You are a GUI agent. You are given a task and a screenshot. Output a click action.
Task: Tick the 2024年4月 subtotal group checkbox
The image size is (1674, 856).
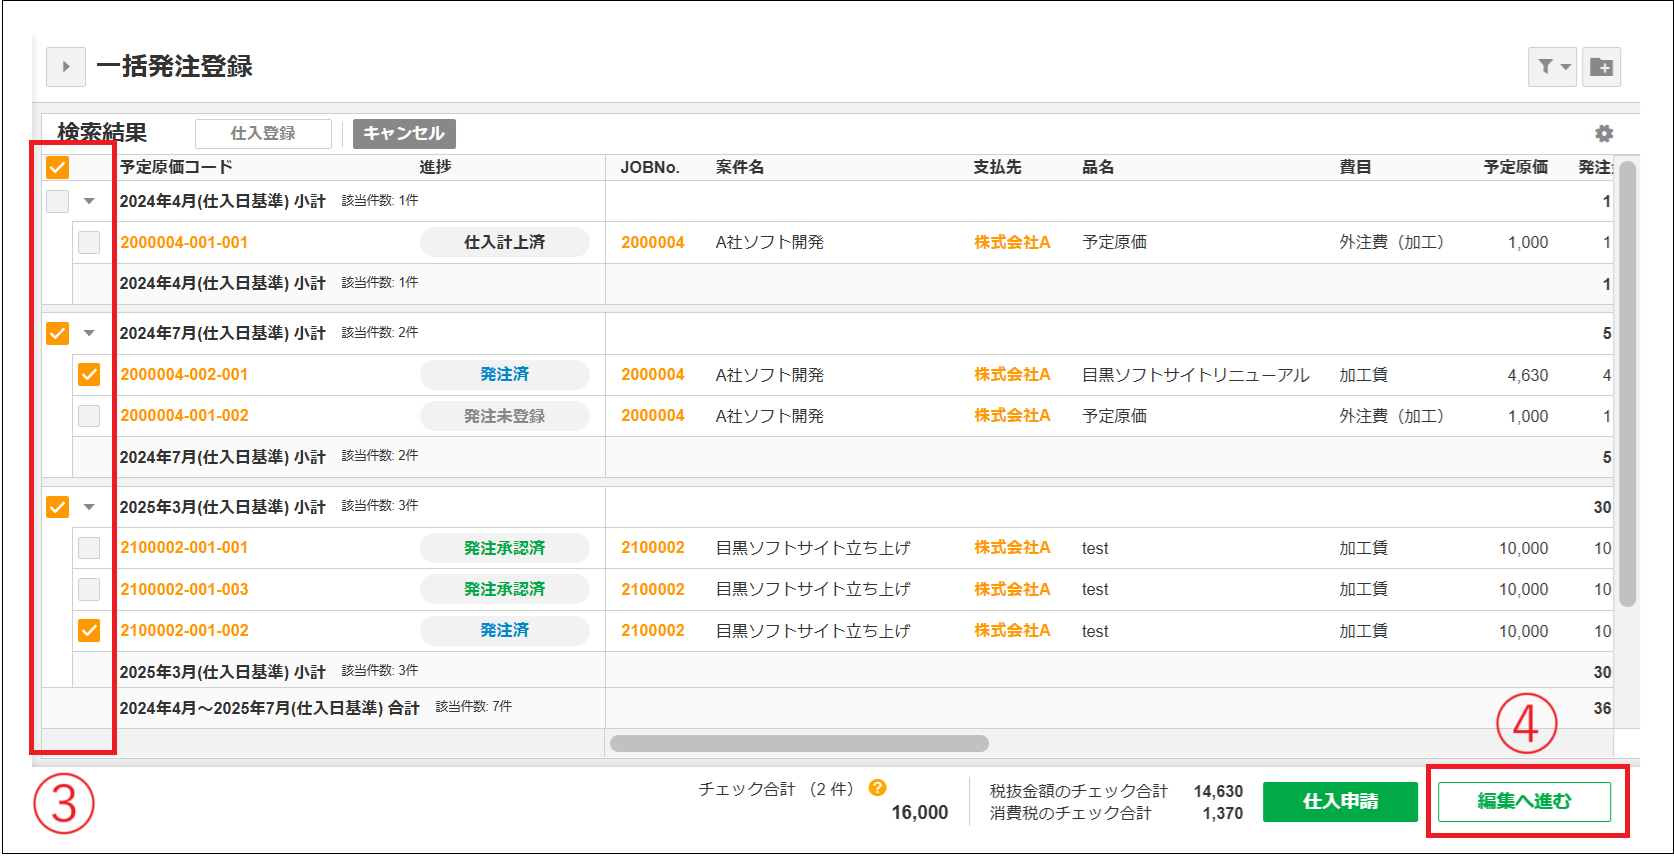[58, 201]
